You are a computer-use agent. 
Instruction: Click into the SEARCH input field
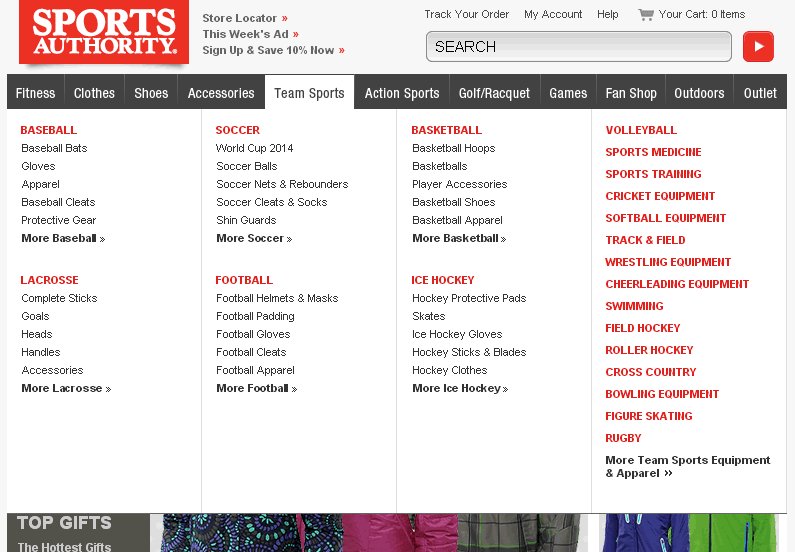[x=579, y=47]
